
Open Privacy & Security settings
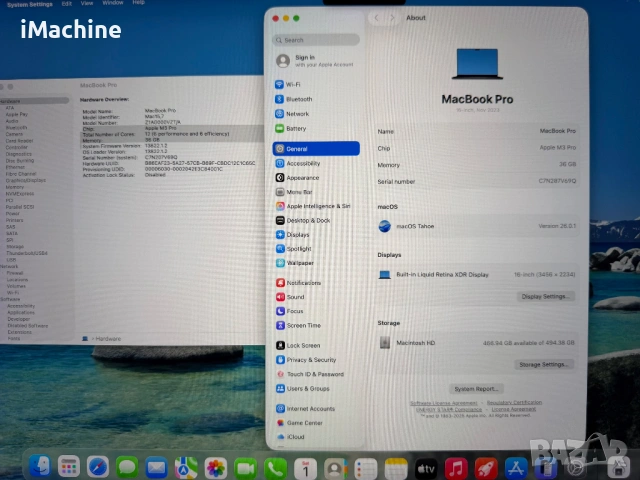pyautogui.click(x=306, y=360)
